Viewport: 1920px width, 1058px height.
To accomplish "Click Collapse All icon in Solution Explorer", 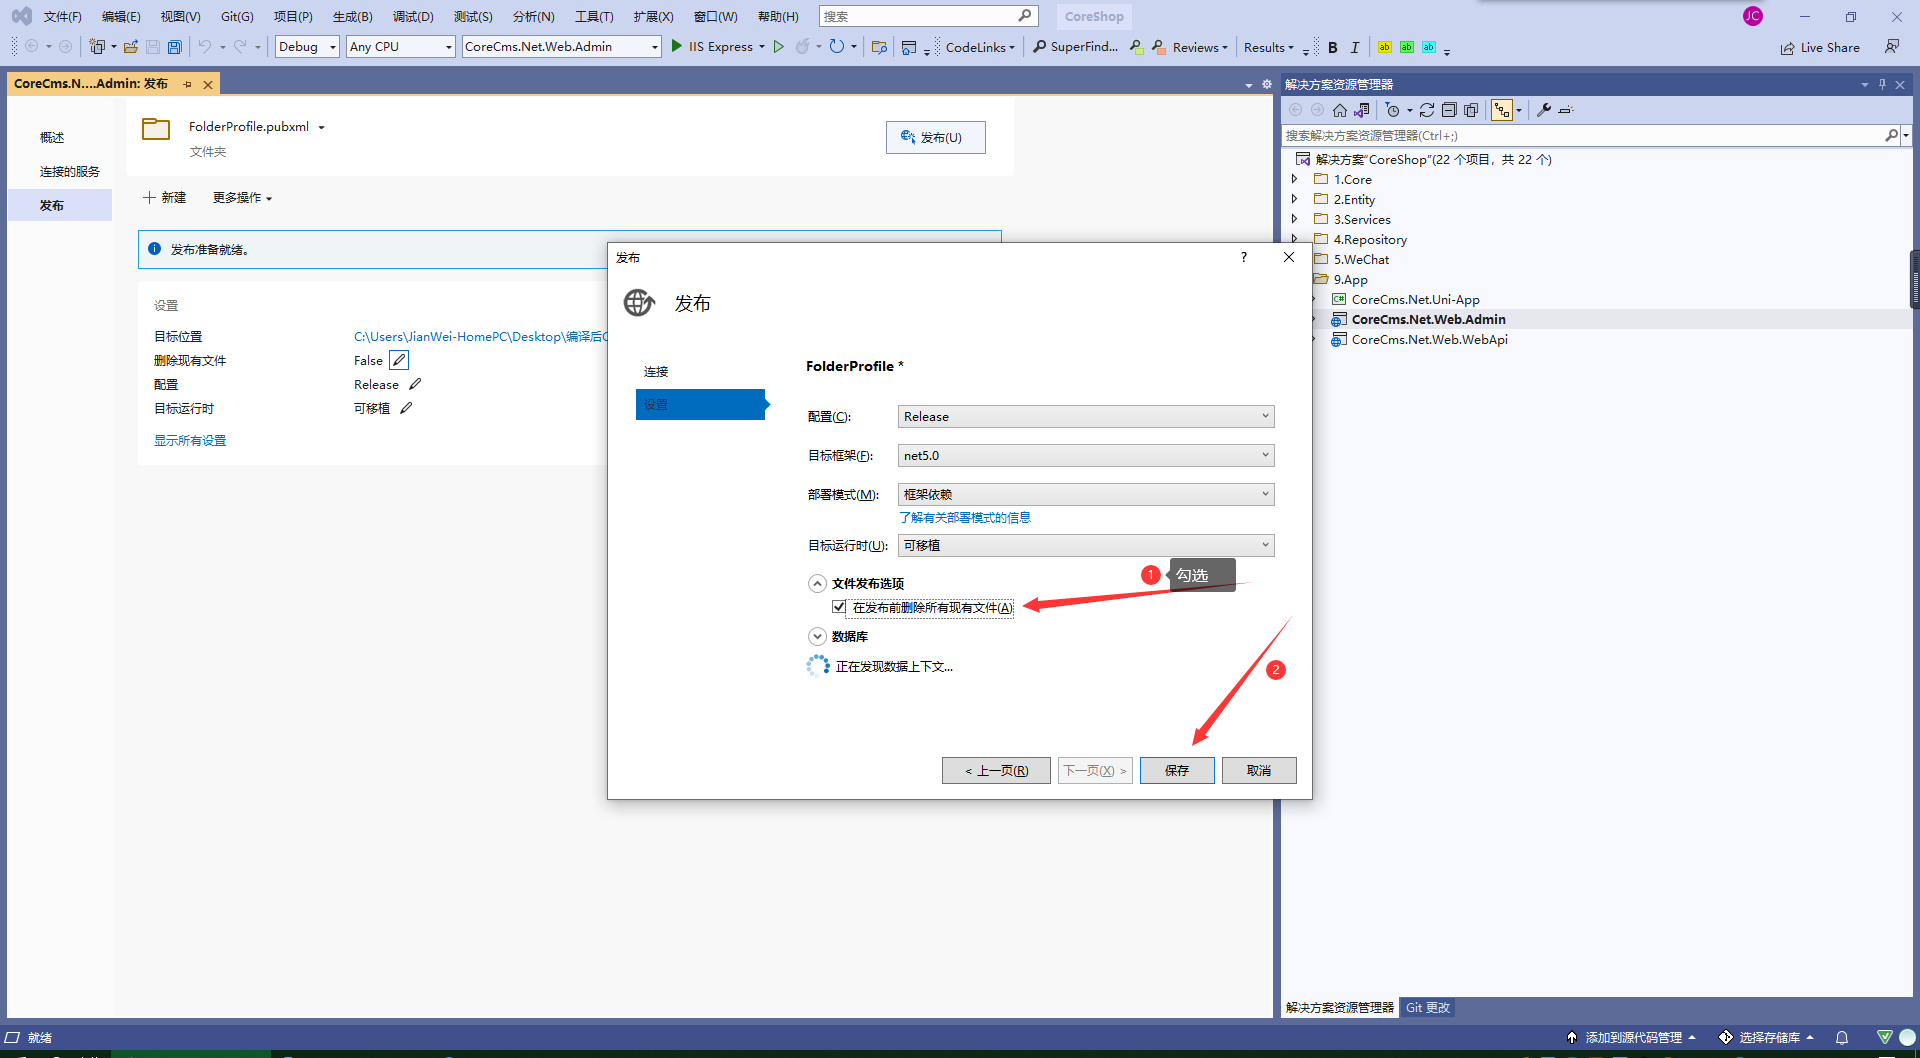I will pos(1449,110).
